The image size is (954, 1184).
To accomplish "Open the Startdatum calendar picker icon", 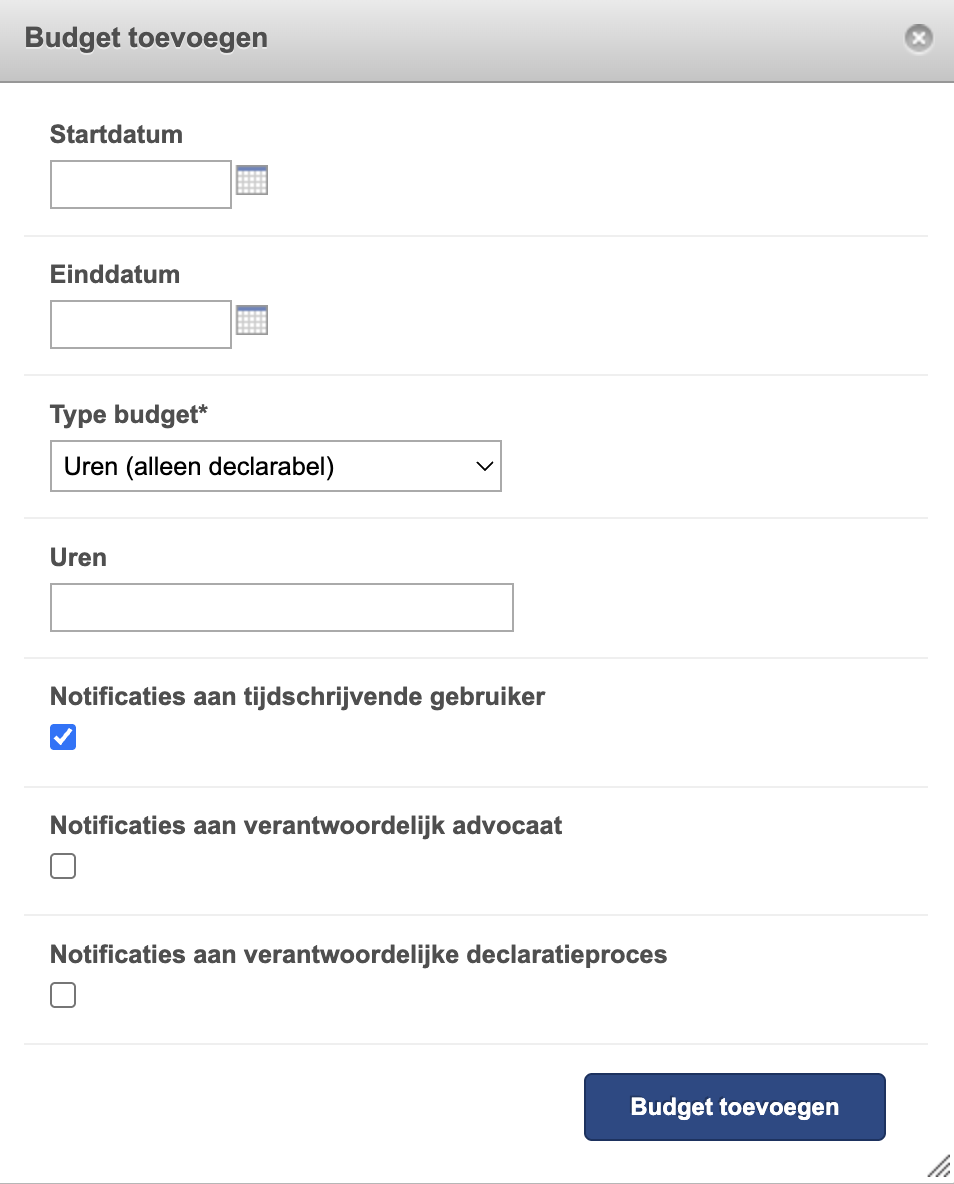I will [x=252, y=181].
